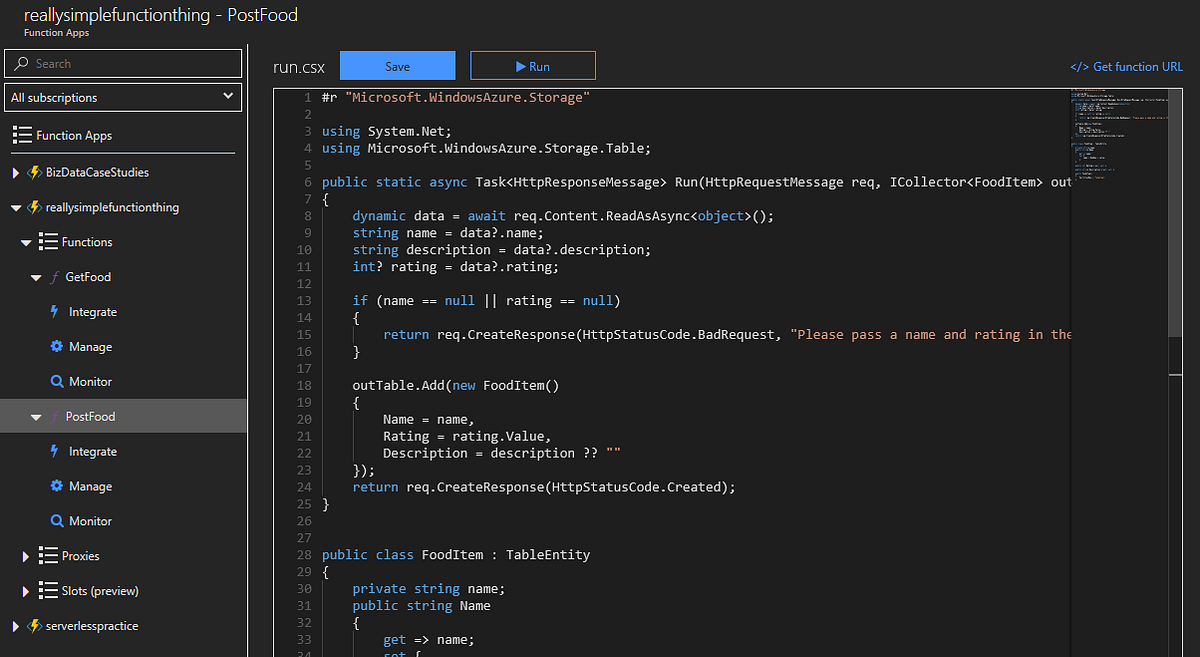
Task: Click the Monitor magnifier icon under PostFood
Action: pos(56,521)
